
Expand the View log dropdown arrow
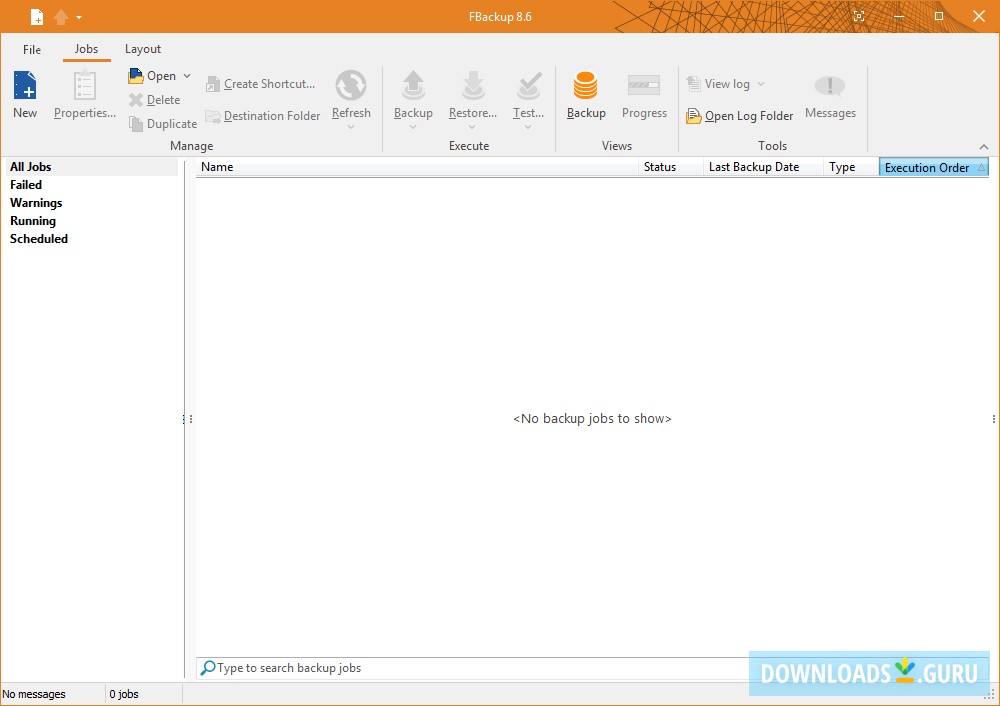[761, 84]
